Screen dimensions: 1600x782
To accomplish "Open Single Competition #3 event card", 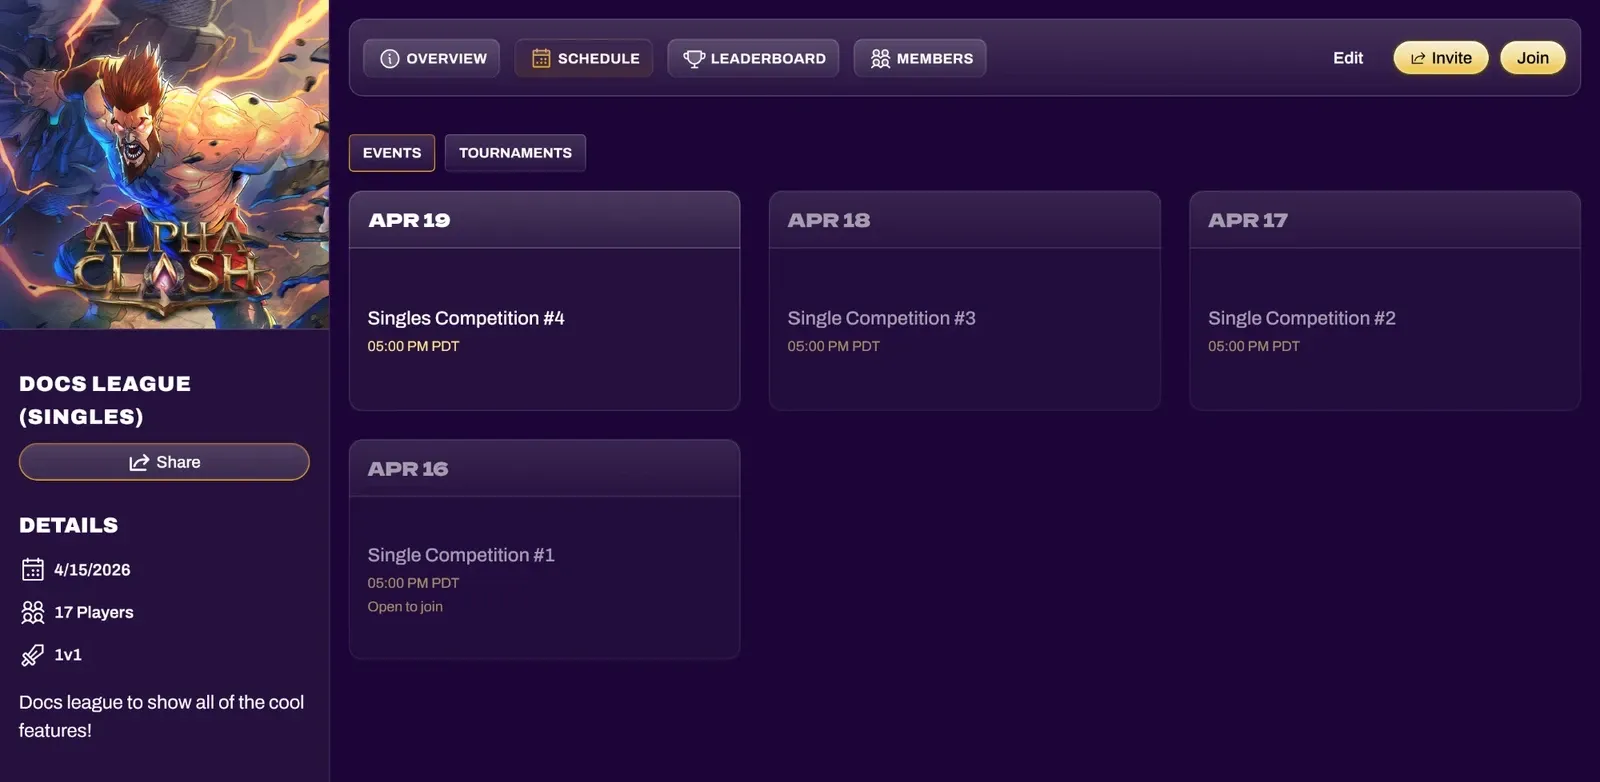I will click(964, 301).
